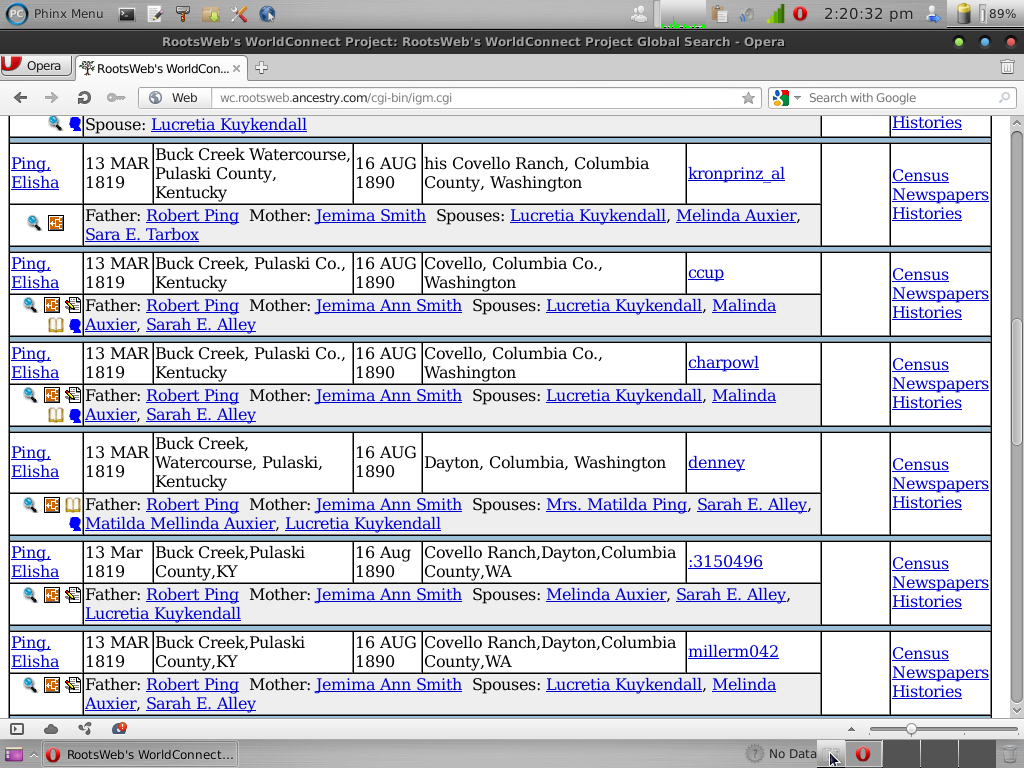Open search engine dropdown next to Google icon

coord(797,98)
